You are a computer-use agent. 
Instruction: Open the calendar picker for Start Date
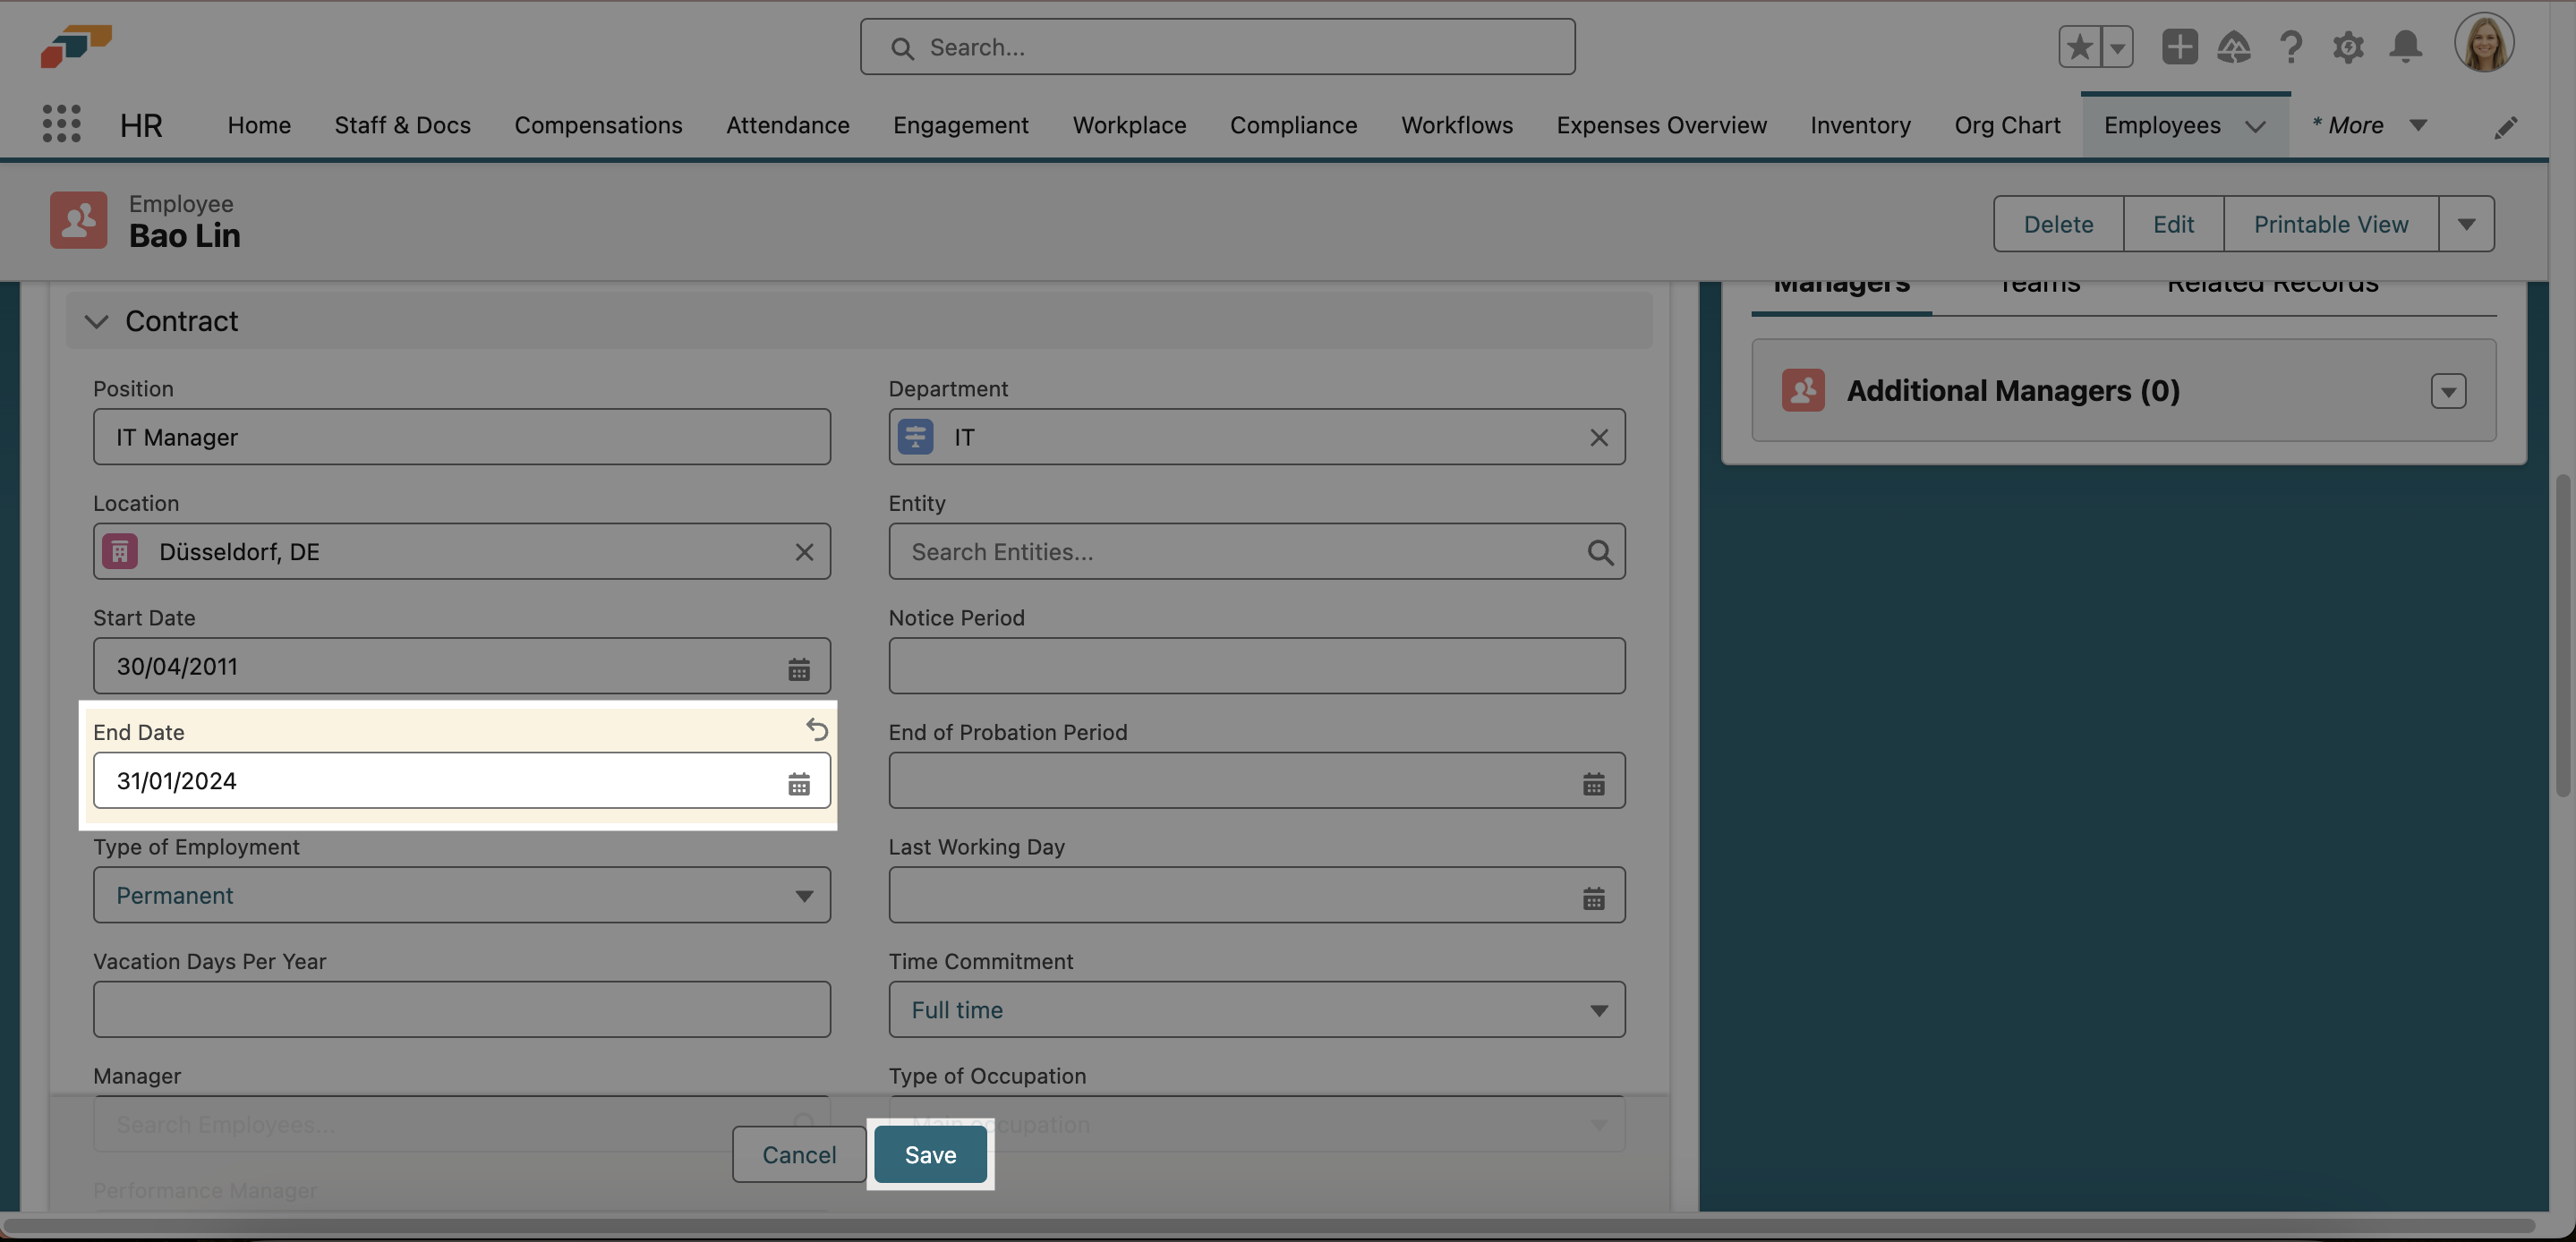coord(798,668)
